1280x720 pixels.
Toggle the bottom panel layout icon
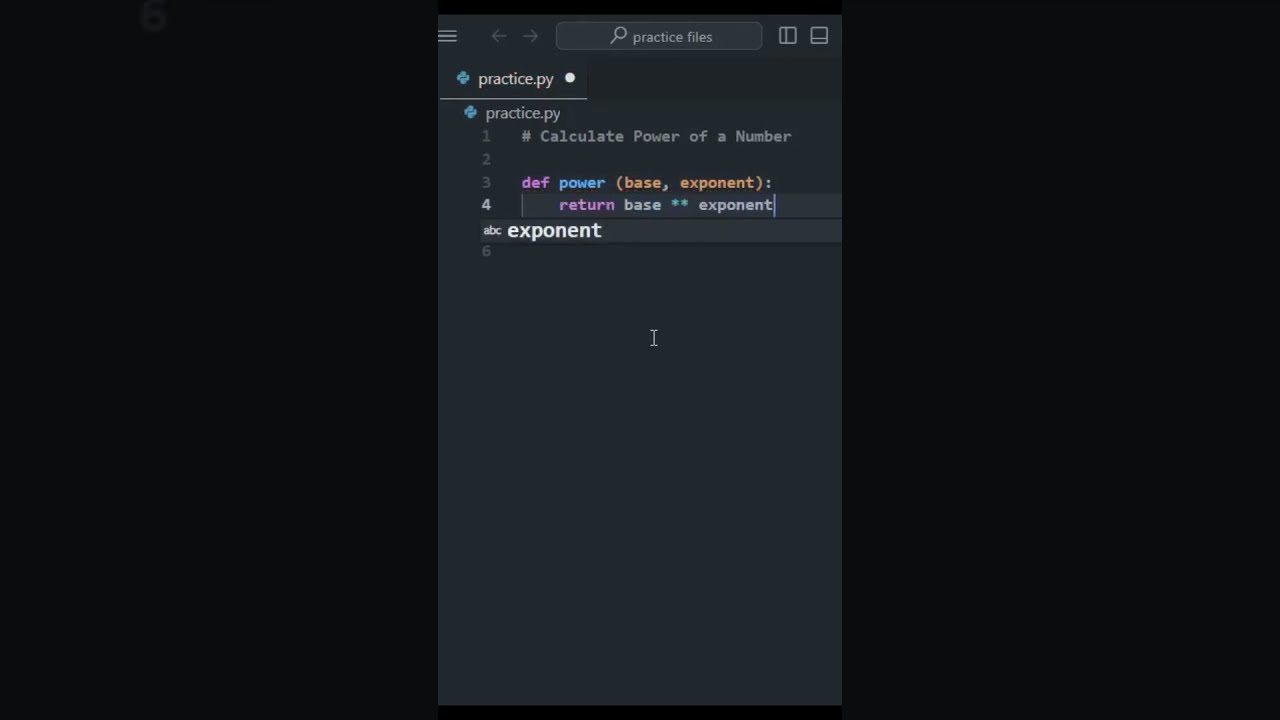tap(819, 36)
